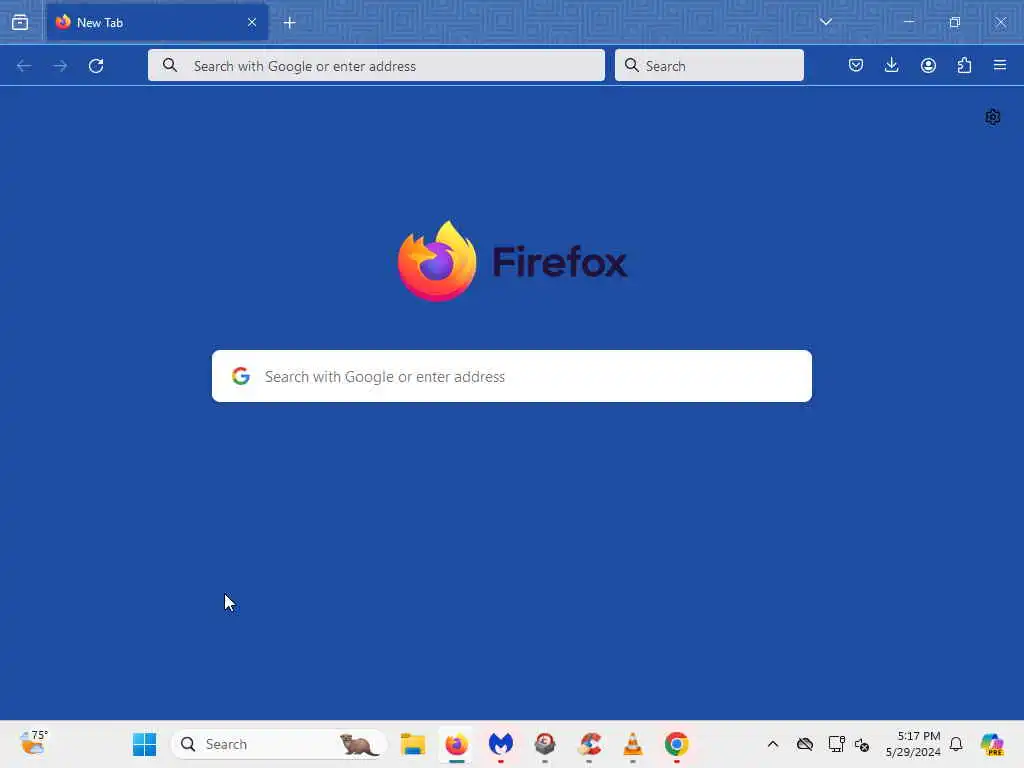
Task: Open the notification bell
Action: 956,744
